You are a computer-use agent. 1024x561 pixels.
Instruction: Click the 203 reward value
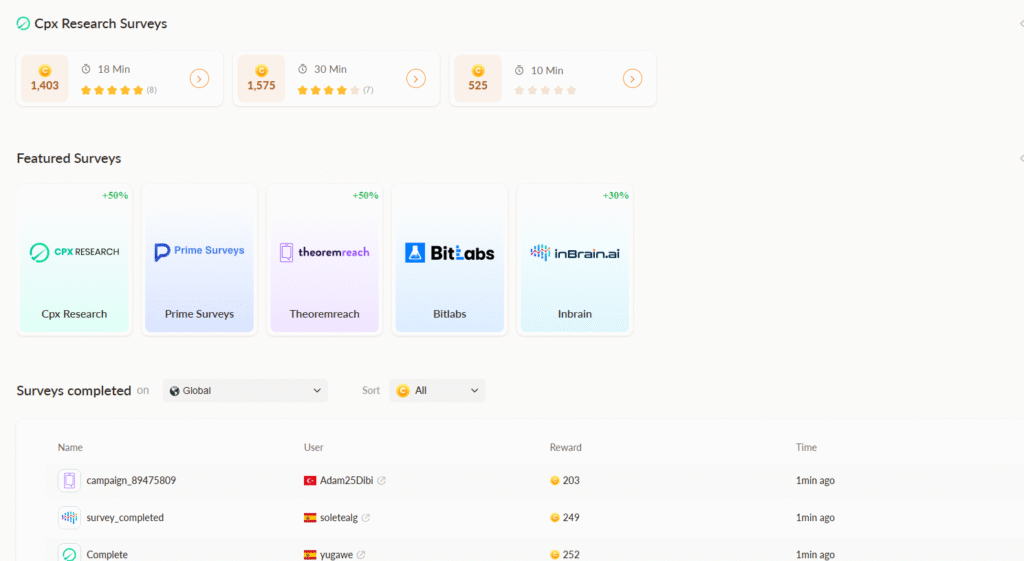(571, 480)
